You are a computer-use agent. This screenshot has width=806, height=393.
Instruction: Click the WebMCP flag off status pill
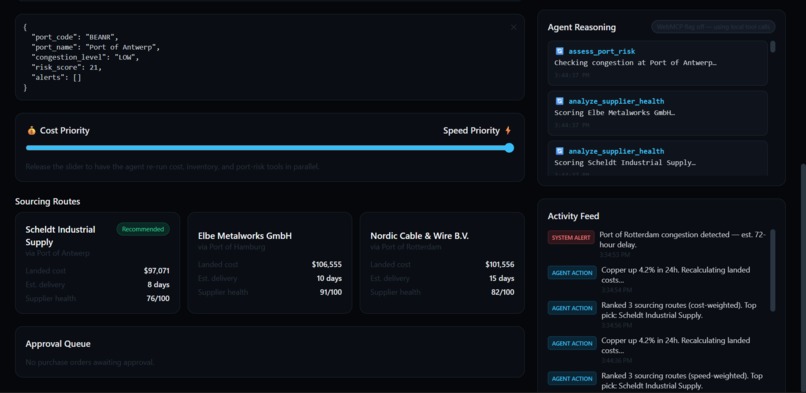pyautogui.click(x=713, y=27)
